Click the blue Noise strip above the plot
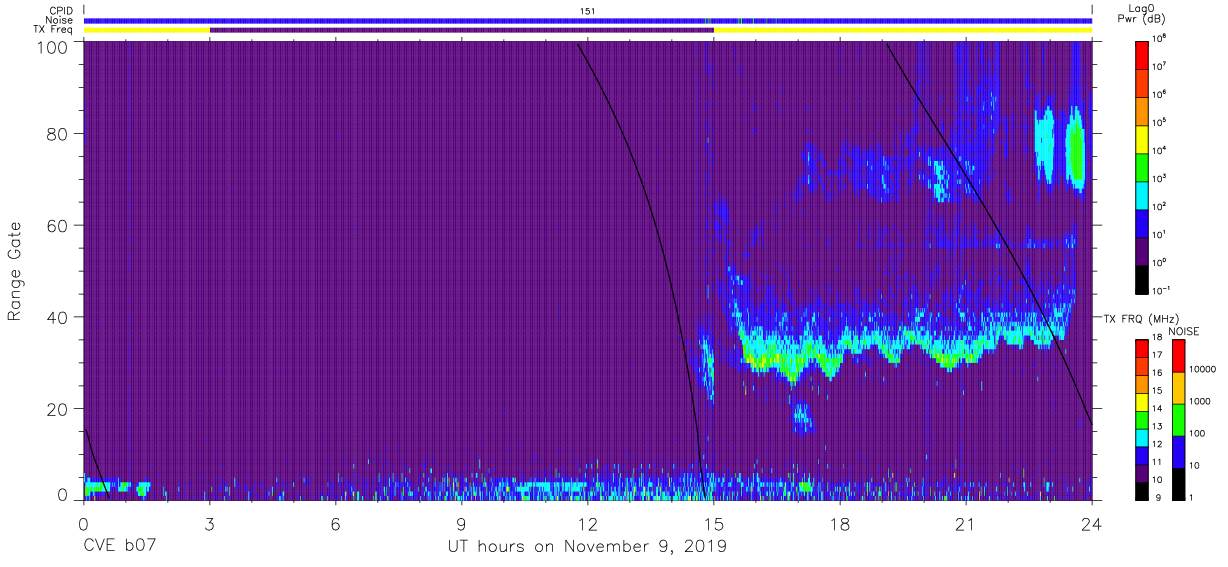This screenshot has width=1228, height=567. tap(588, 20)
